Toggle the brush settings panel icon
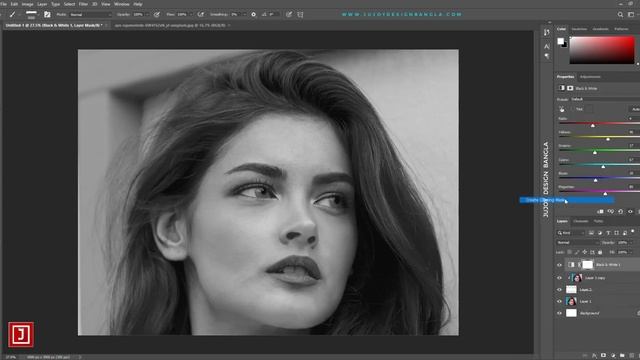Screen dimensions: 640x360 point(47,15)
